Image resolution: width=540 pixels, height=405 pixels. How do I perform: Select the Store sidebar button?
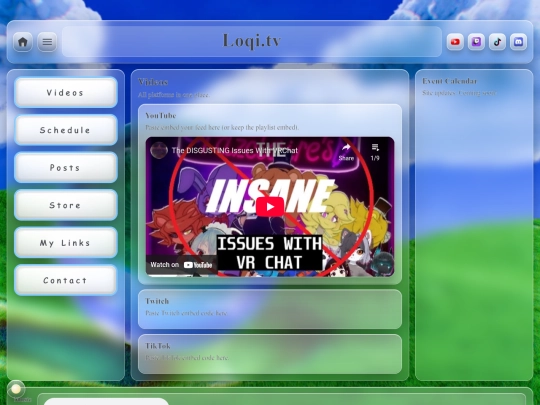[x=66, y=205]
